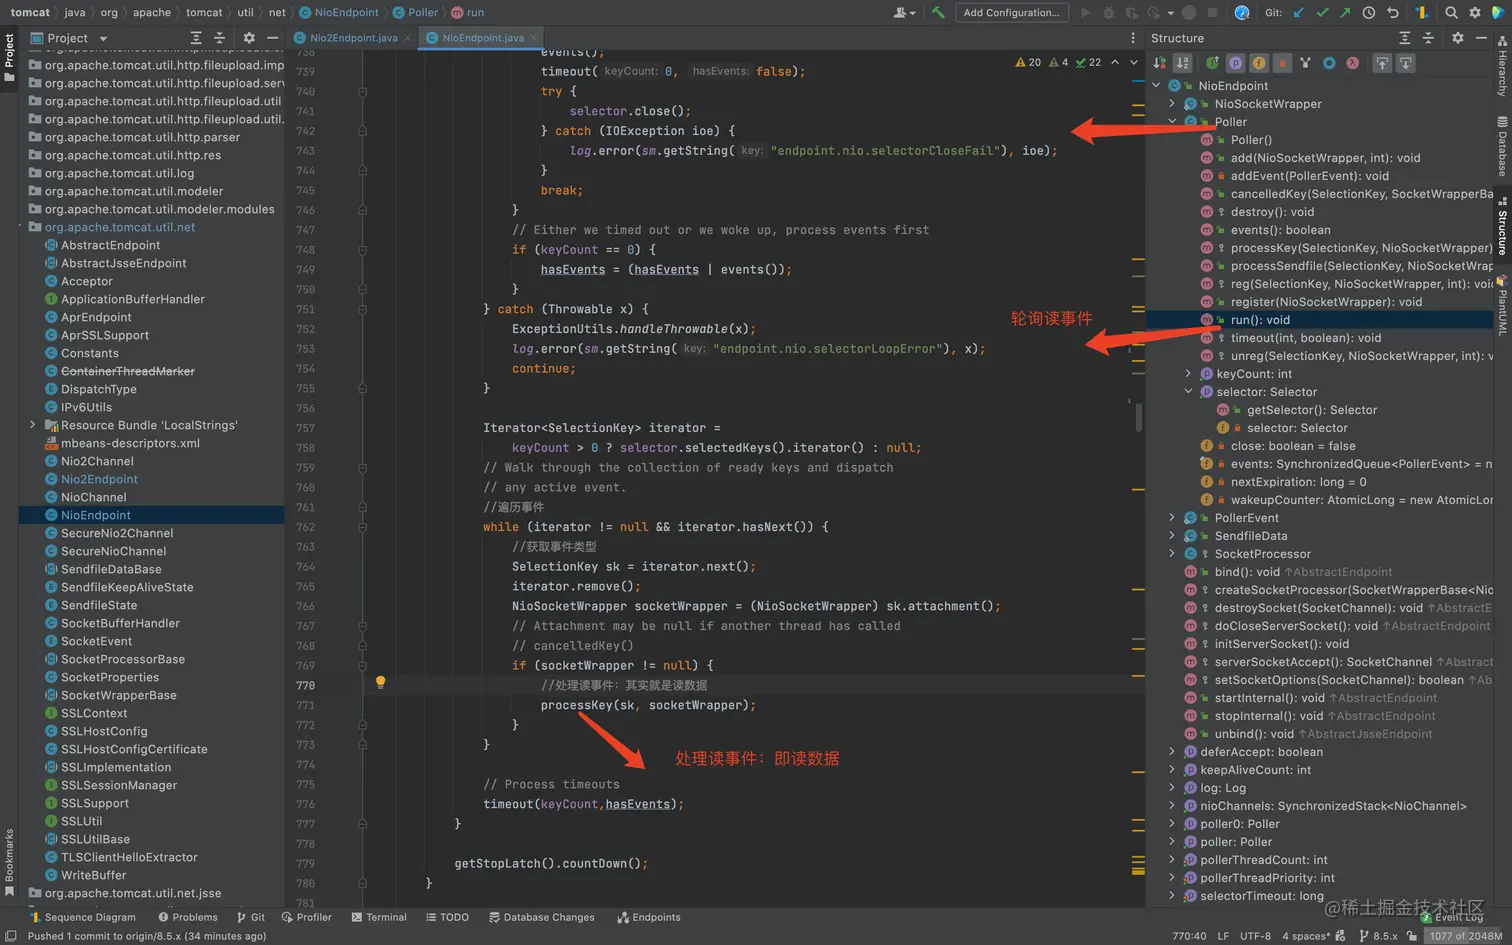Open Event Log from status bar
The height and width of the screenshot is (945, 1512).
[x=1453, y=917]
